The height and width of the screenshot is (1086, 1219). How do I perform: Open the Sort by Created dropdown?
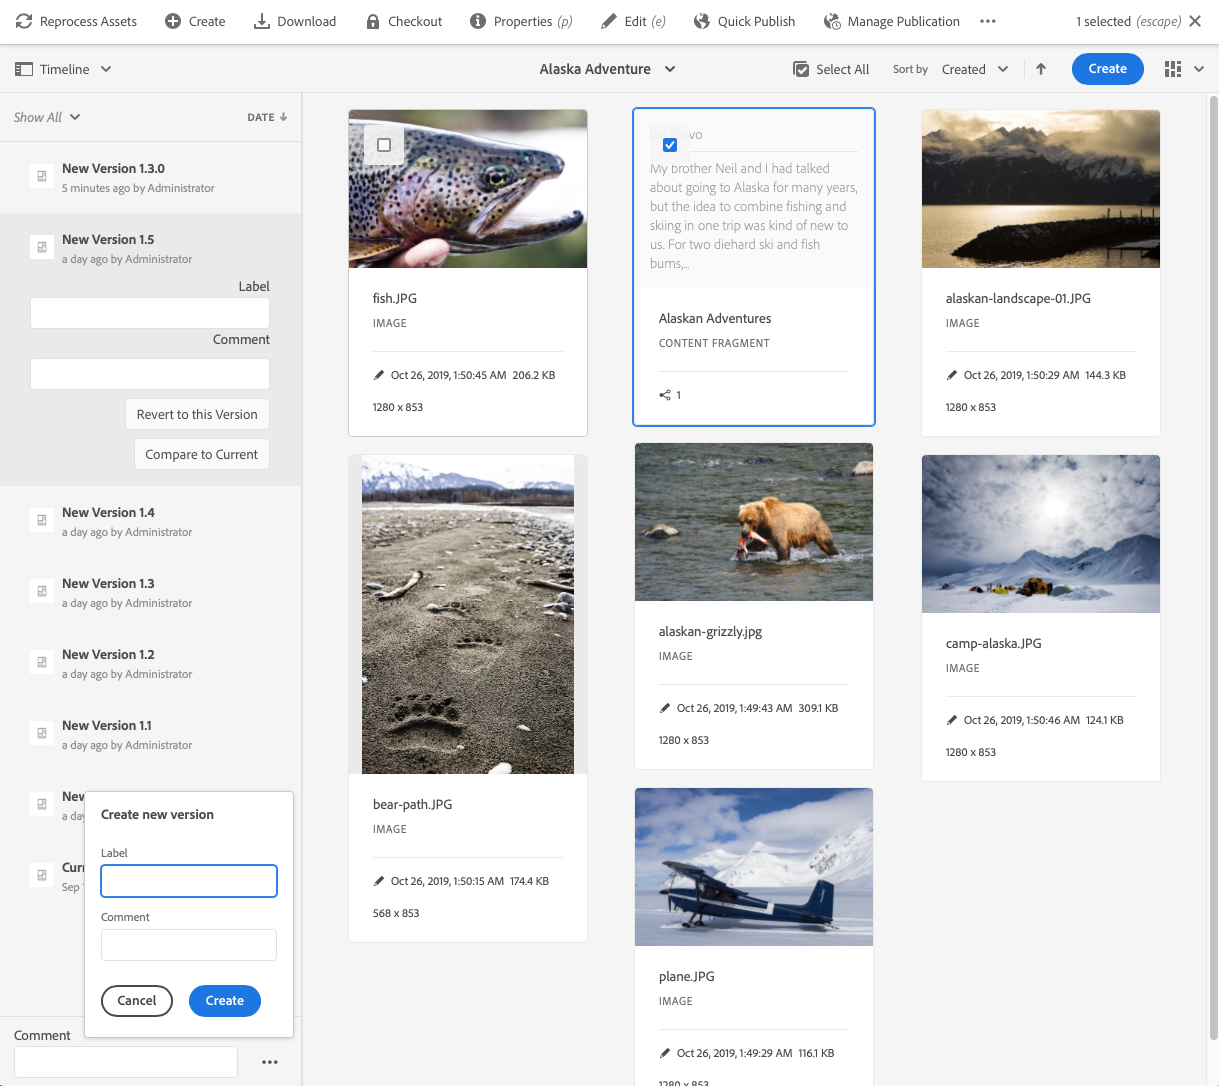pos(974,69)
